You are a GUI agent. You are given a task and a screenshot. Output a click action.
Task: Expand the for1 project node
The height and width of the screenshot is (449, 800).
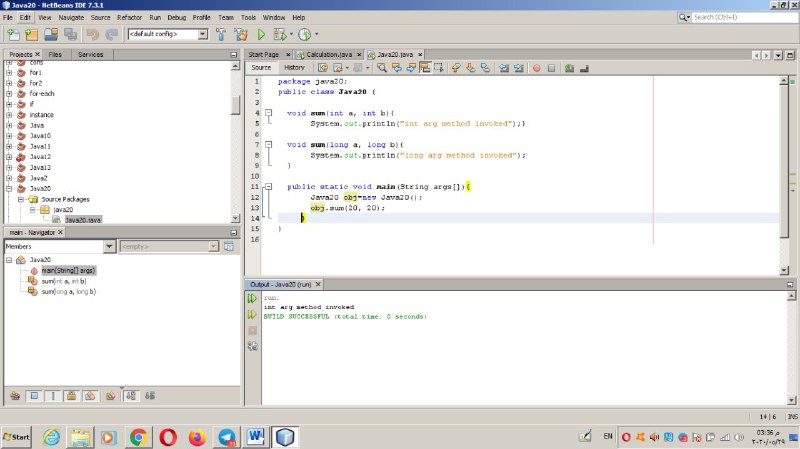(9, 72)
